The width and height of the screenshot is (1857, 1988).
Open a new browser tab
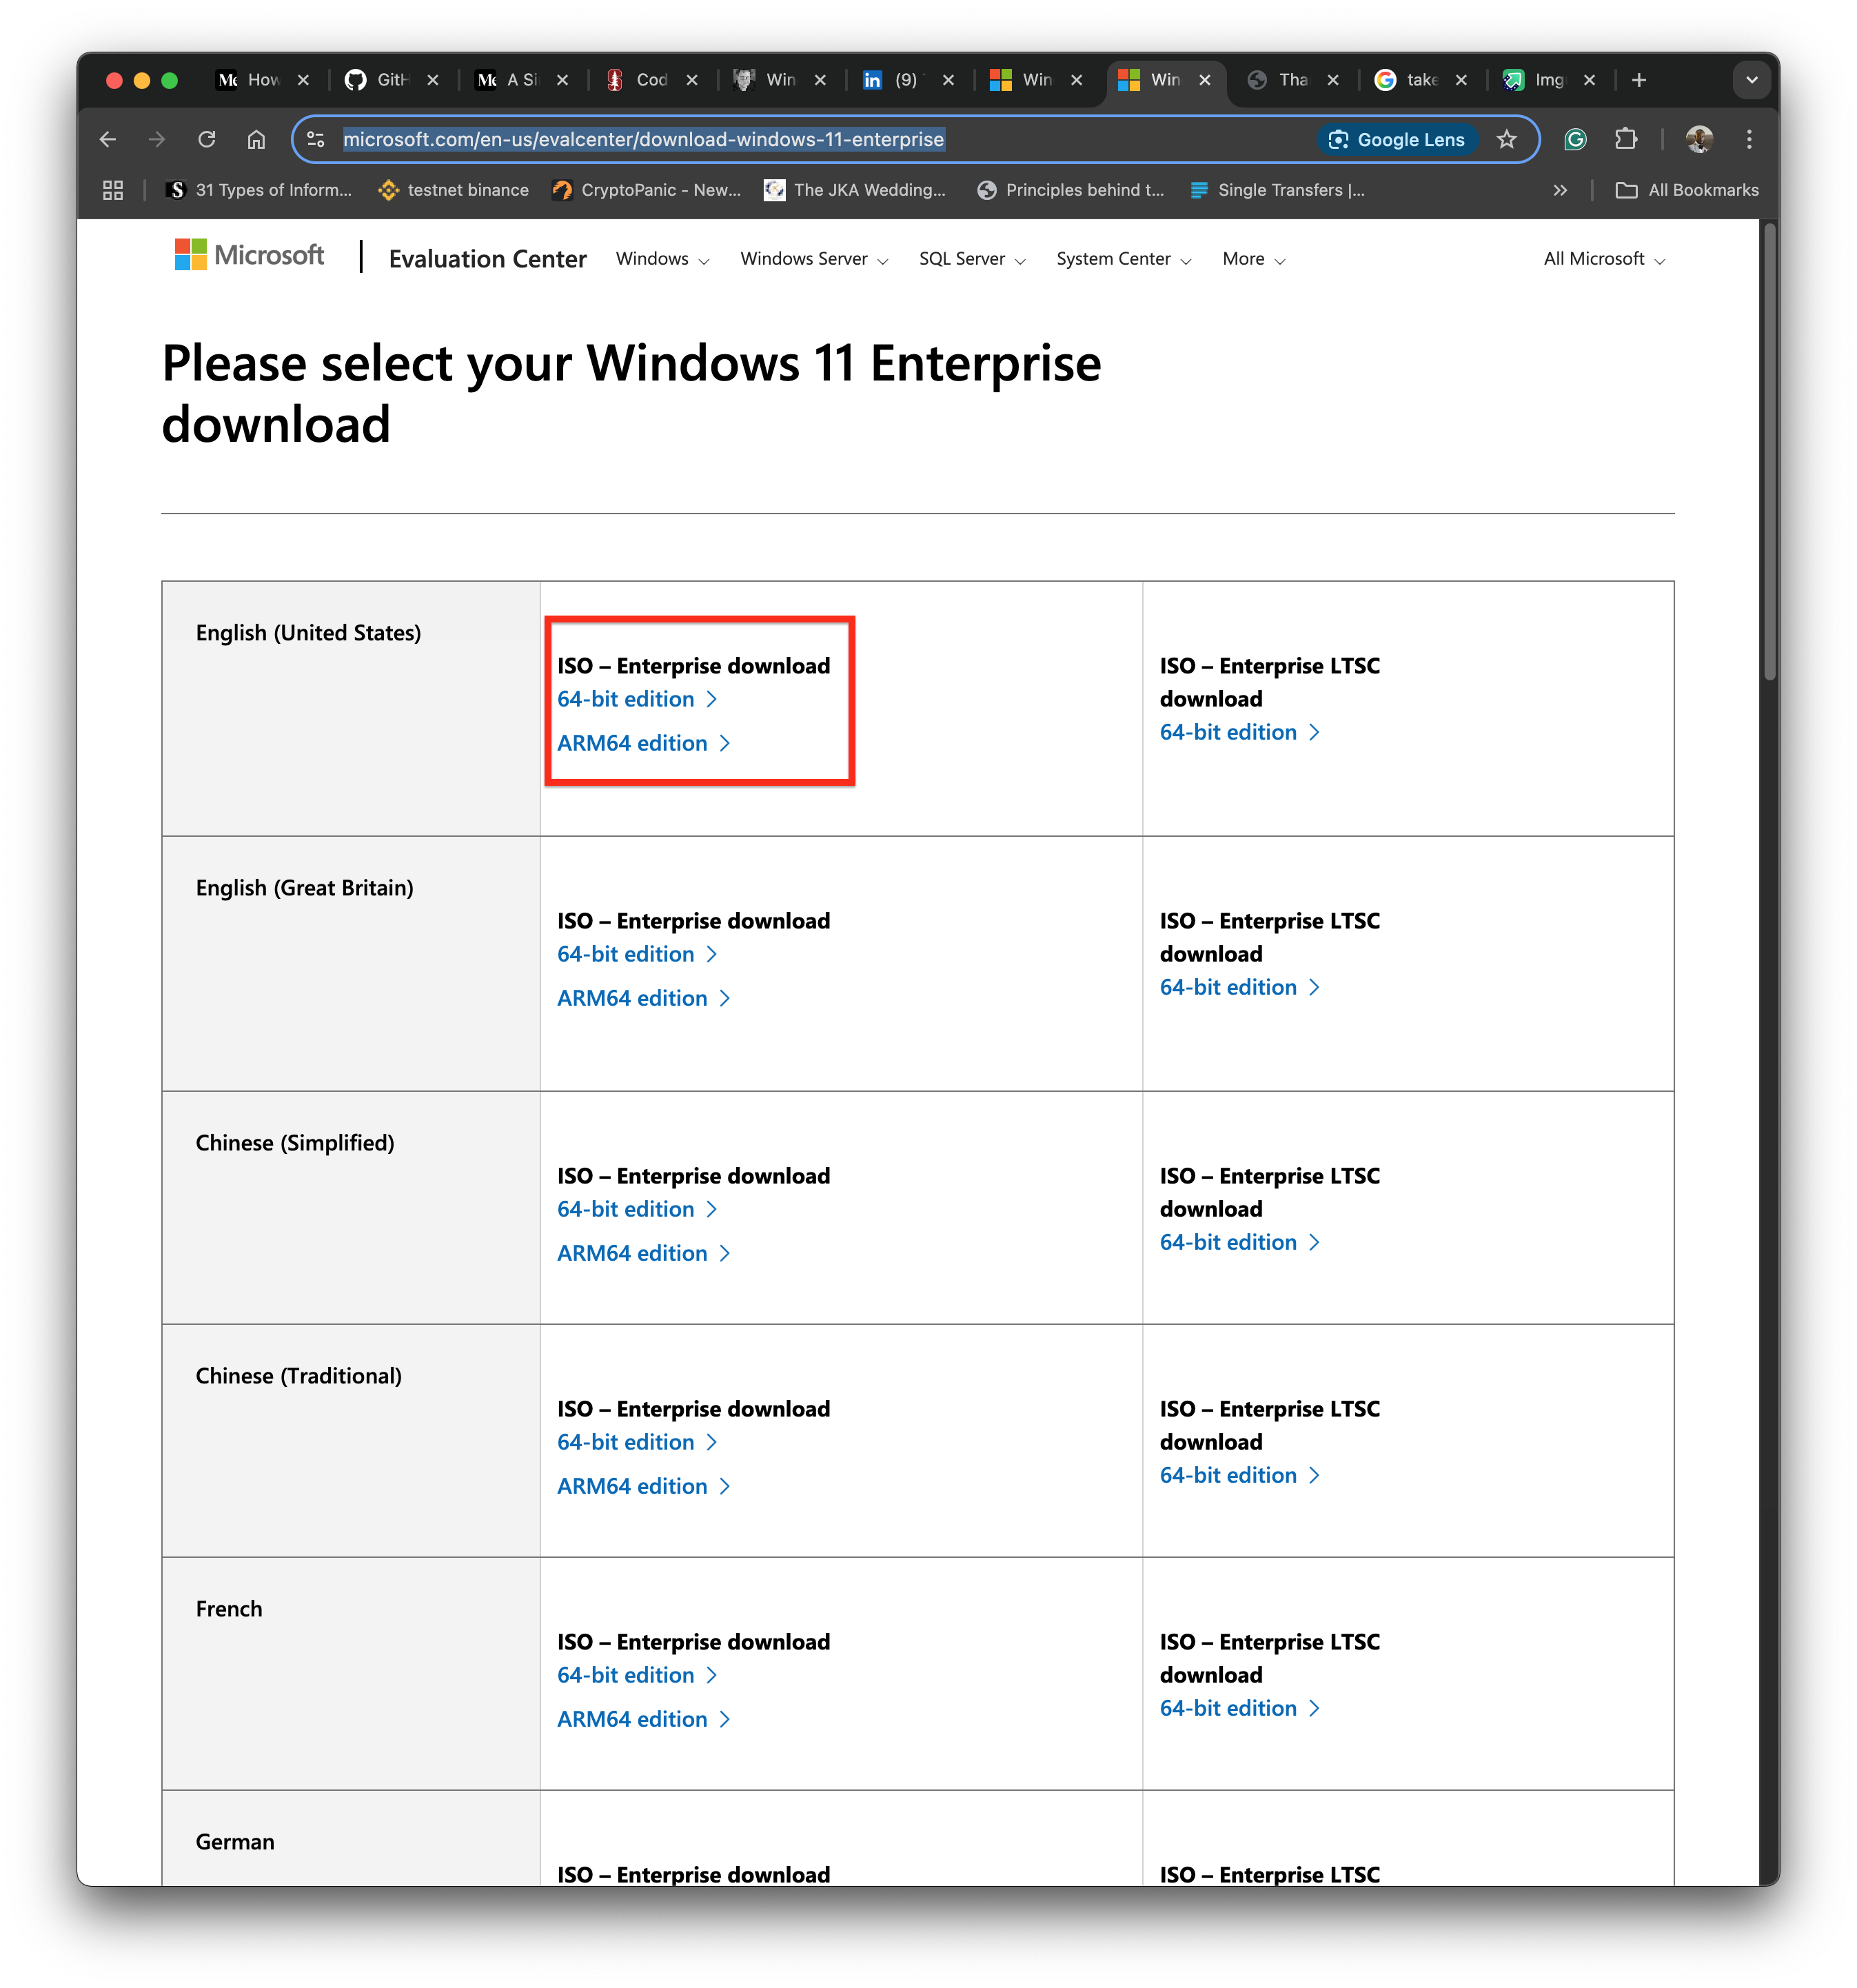coord(1639,80)
